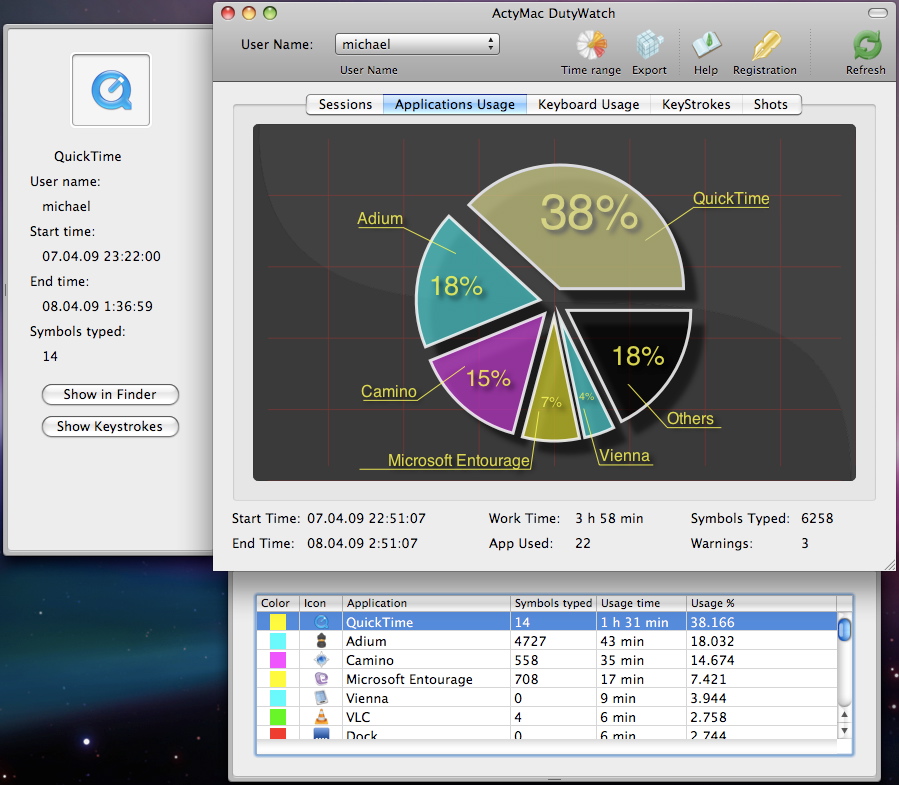The image size is (899, 785).
Task: Sort by Symbols typed column header
Action: 553,603
